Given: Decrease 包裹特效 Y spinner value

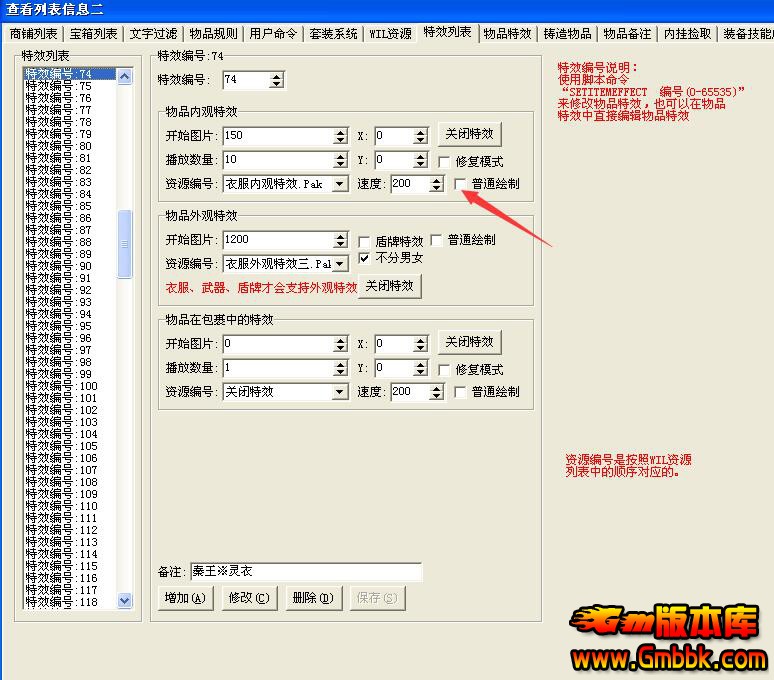Looking at the screenshot, I should point(421,372).
